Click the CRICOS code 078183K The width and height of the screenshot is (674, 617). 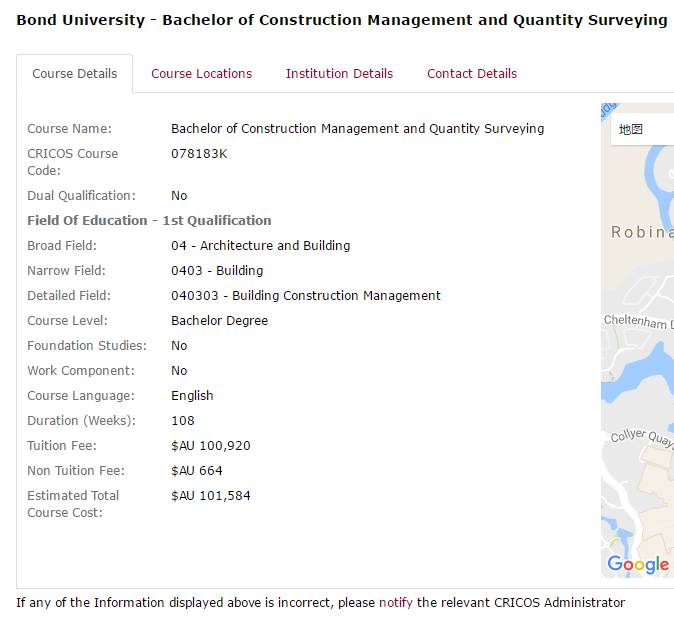199,153
